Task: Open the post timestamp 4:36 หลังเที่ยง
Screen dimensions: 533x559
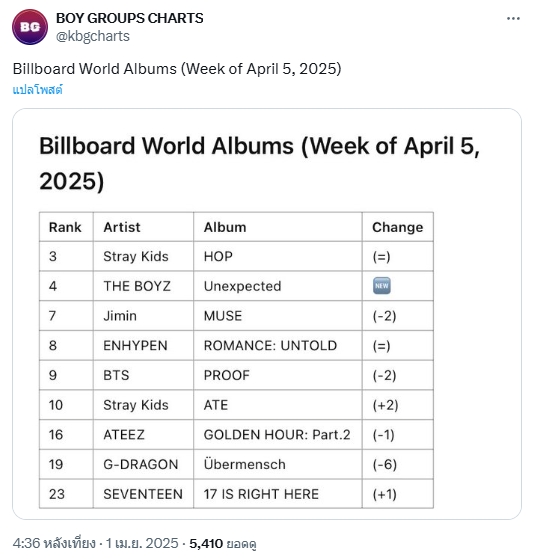Action: coord(54,543)
